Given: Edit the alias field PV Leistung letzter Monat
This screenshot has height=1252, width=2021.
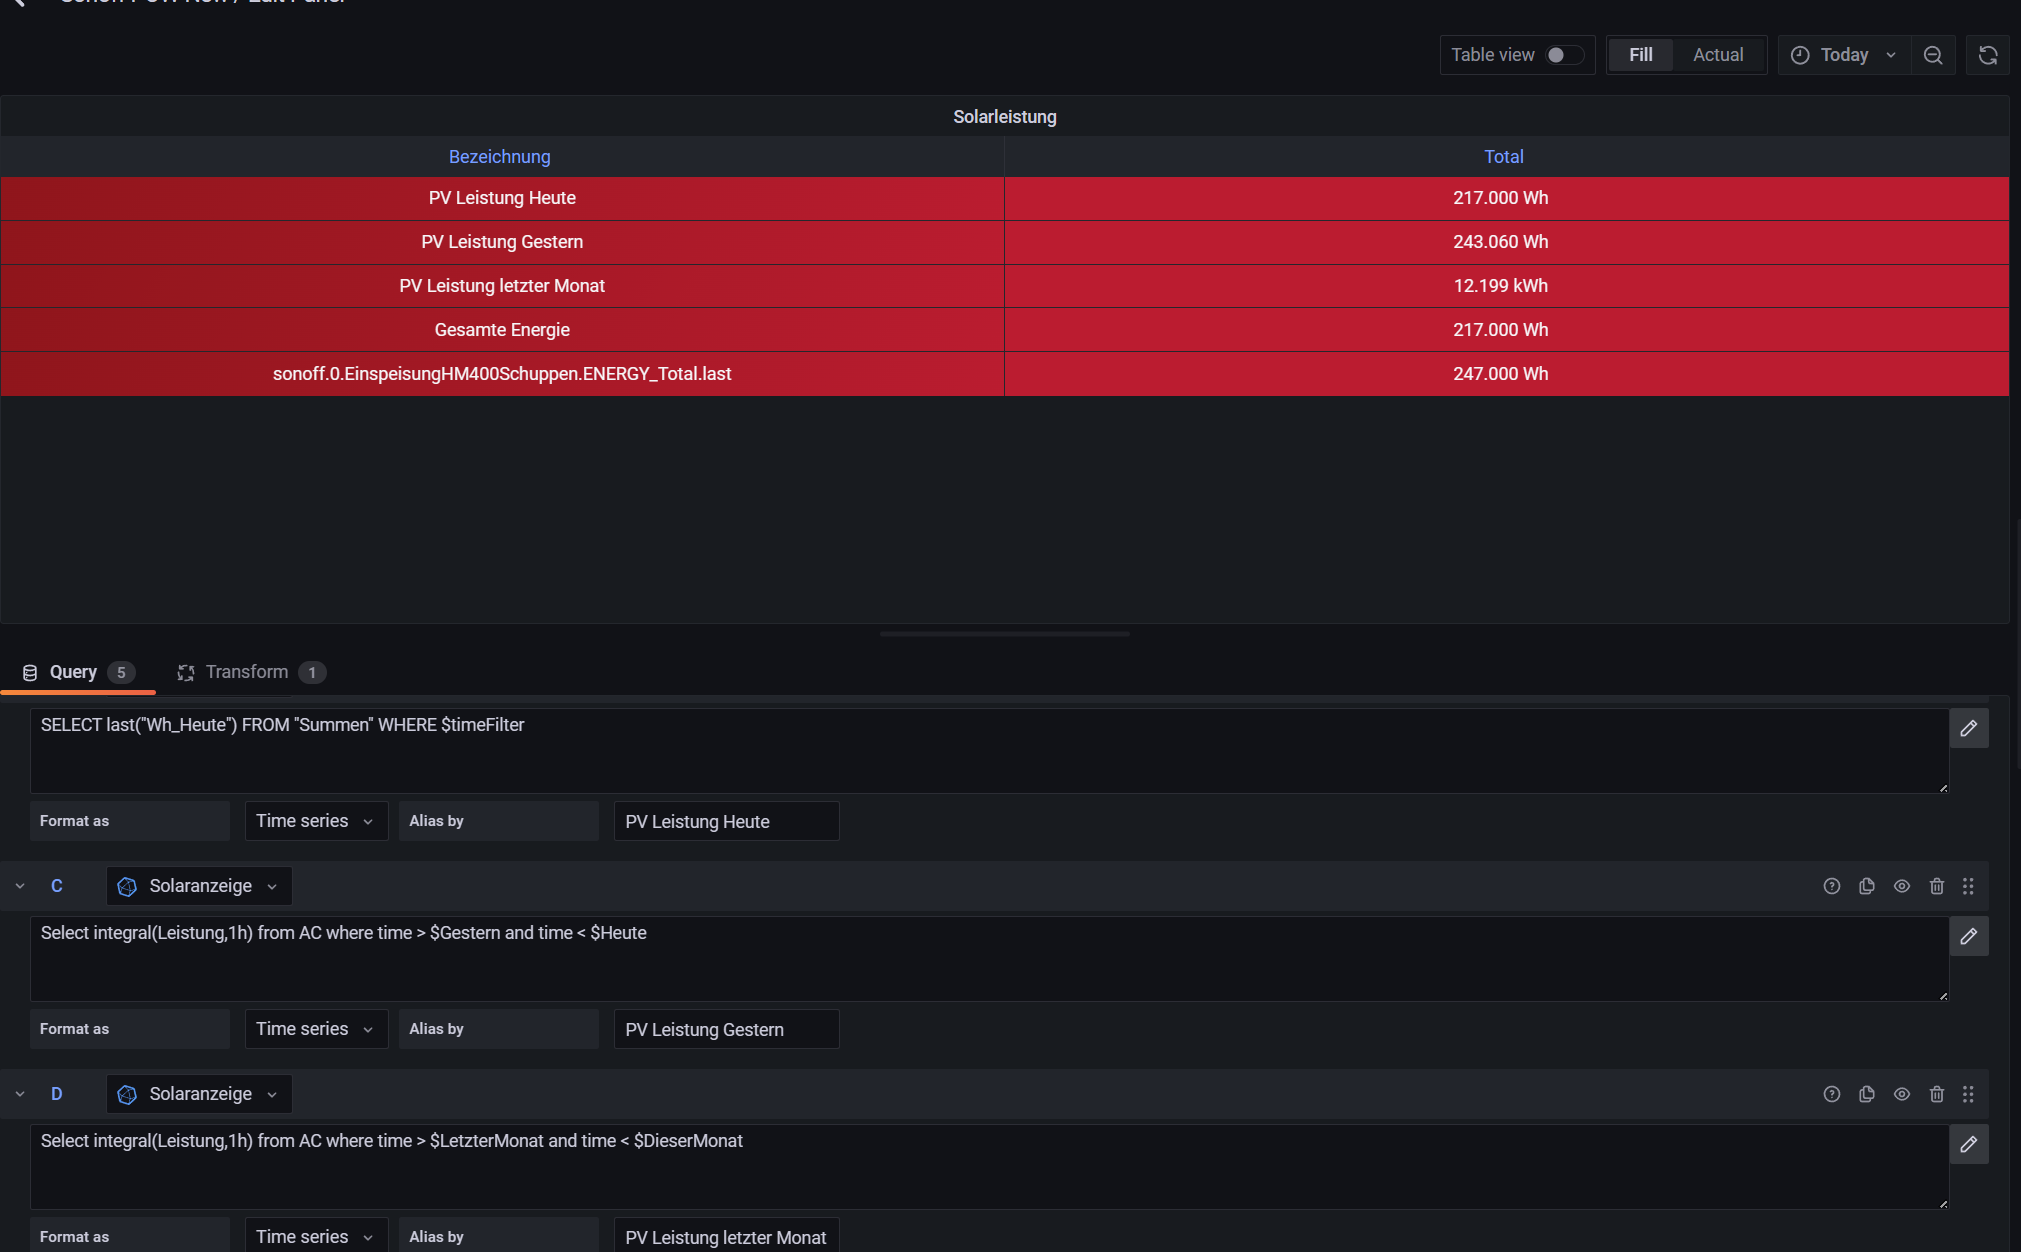Looking at the screenshot, I should (726, 1235).
